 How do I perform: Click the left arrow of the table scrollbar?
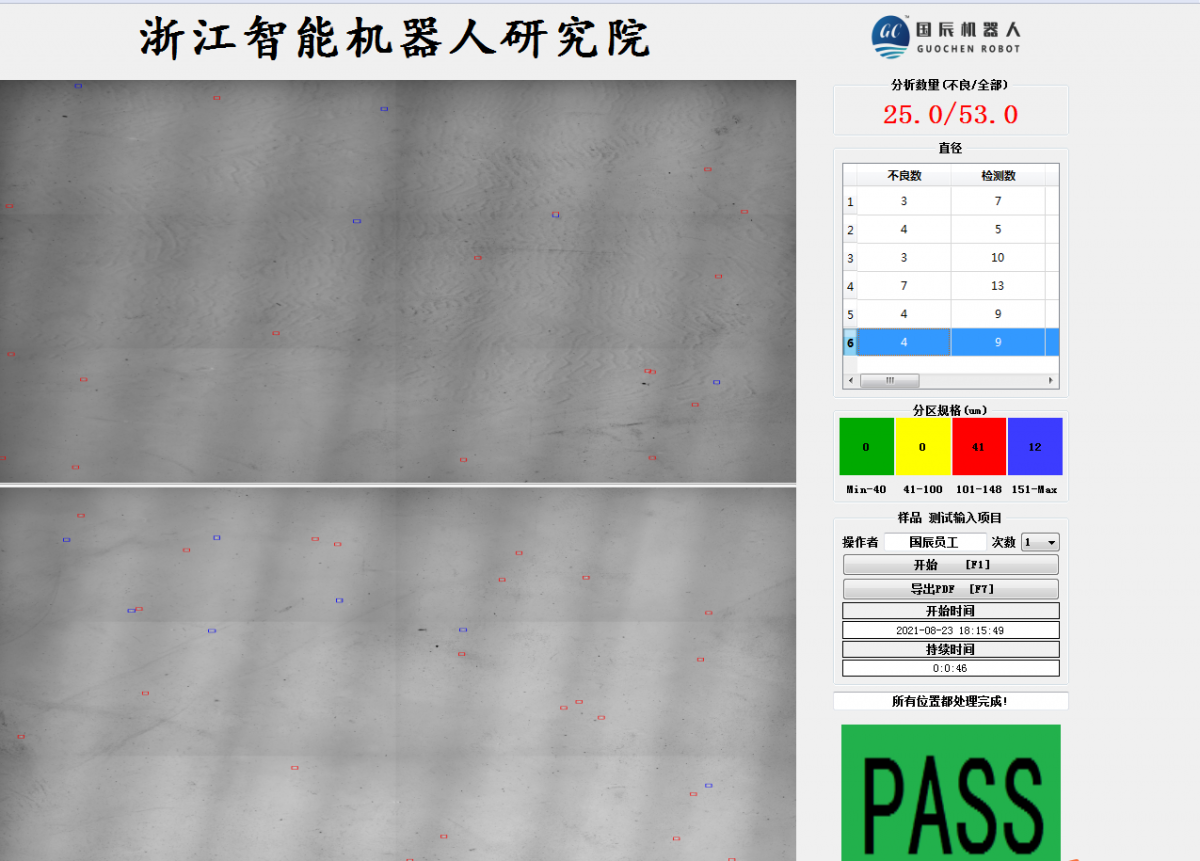(x=849, y=380)
